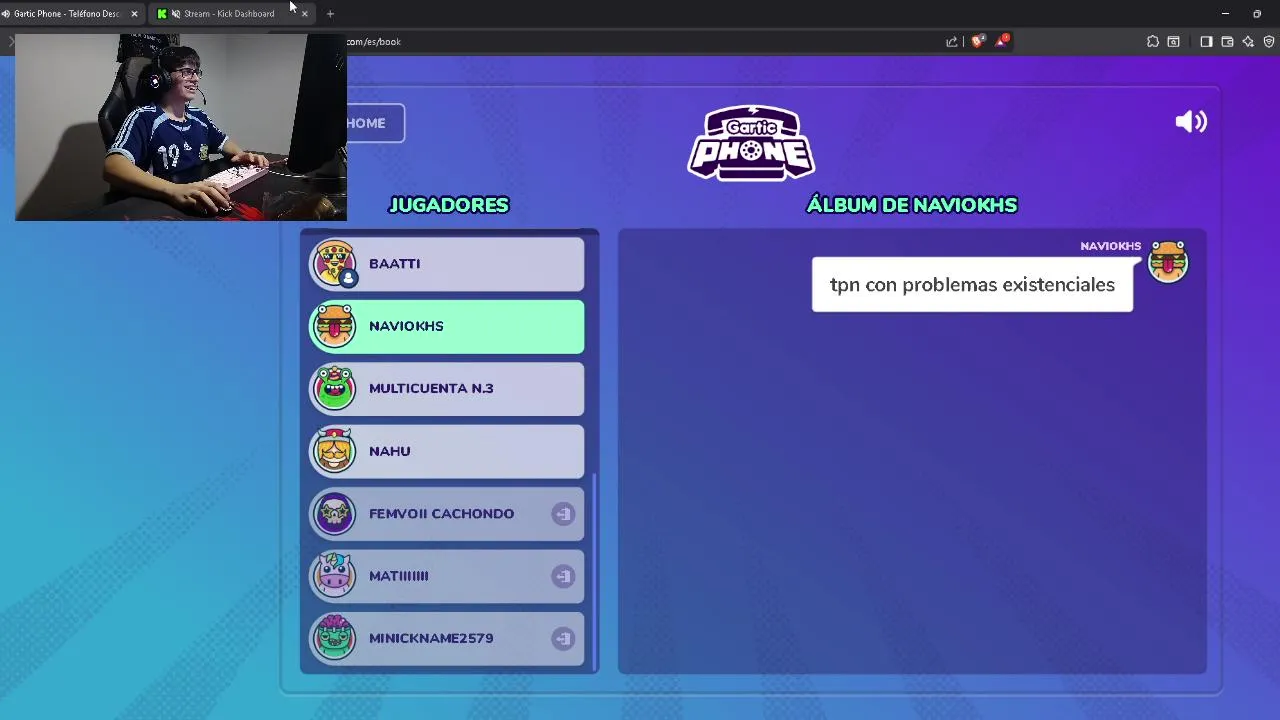Viewport: 1280px width, 720px height.
Task: Click the JUGADORES heading
Action: [x=448, y=205]
